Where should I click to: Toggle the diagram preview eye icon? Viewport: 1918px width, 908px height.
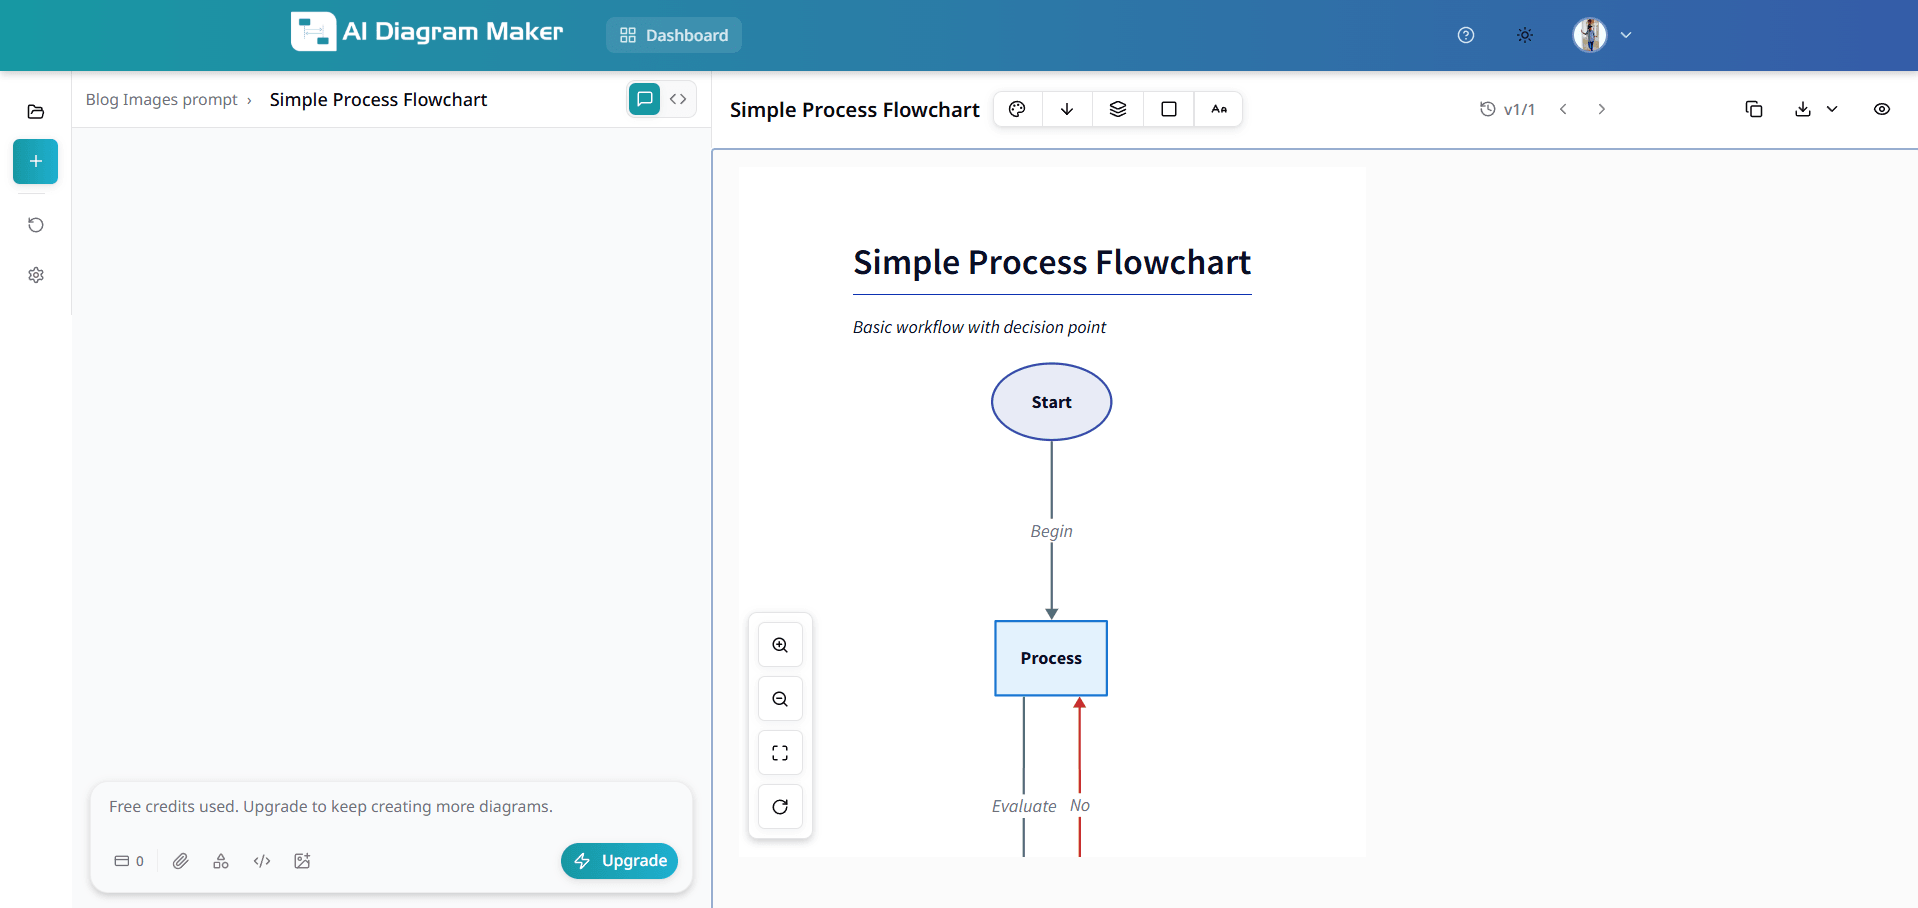(x=1883, y=109)
